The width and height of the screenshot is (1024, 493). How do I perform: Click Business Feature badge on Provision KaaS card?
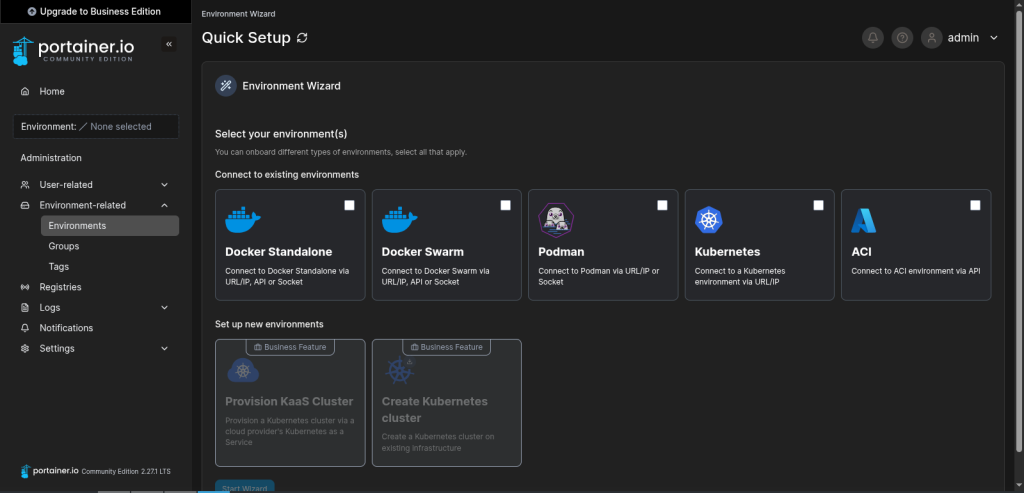click(x=290, y=347)
